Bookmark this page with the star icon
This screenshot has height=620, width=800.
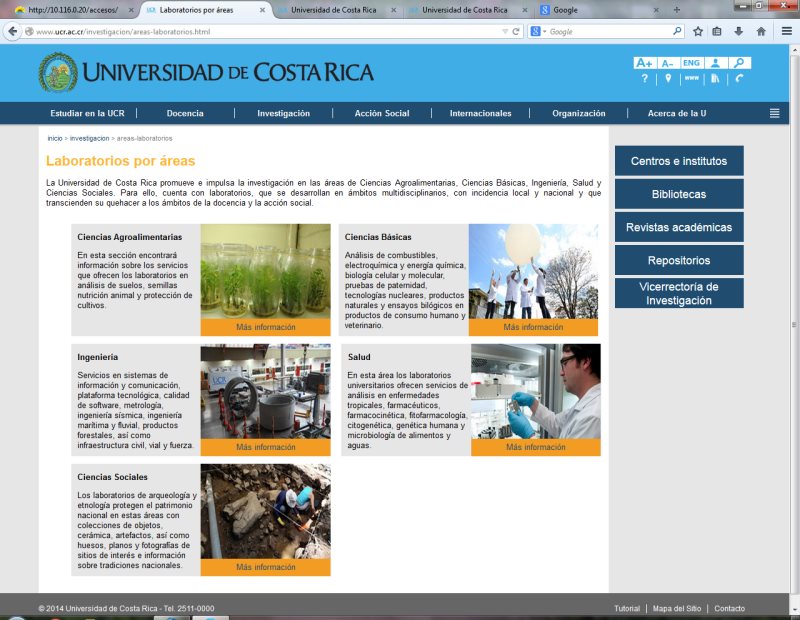click(698, 32)
